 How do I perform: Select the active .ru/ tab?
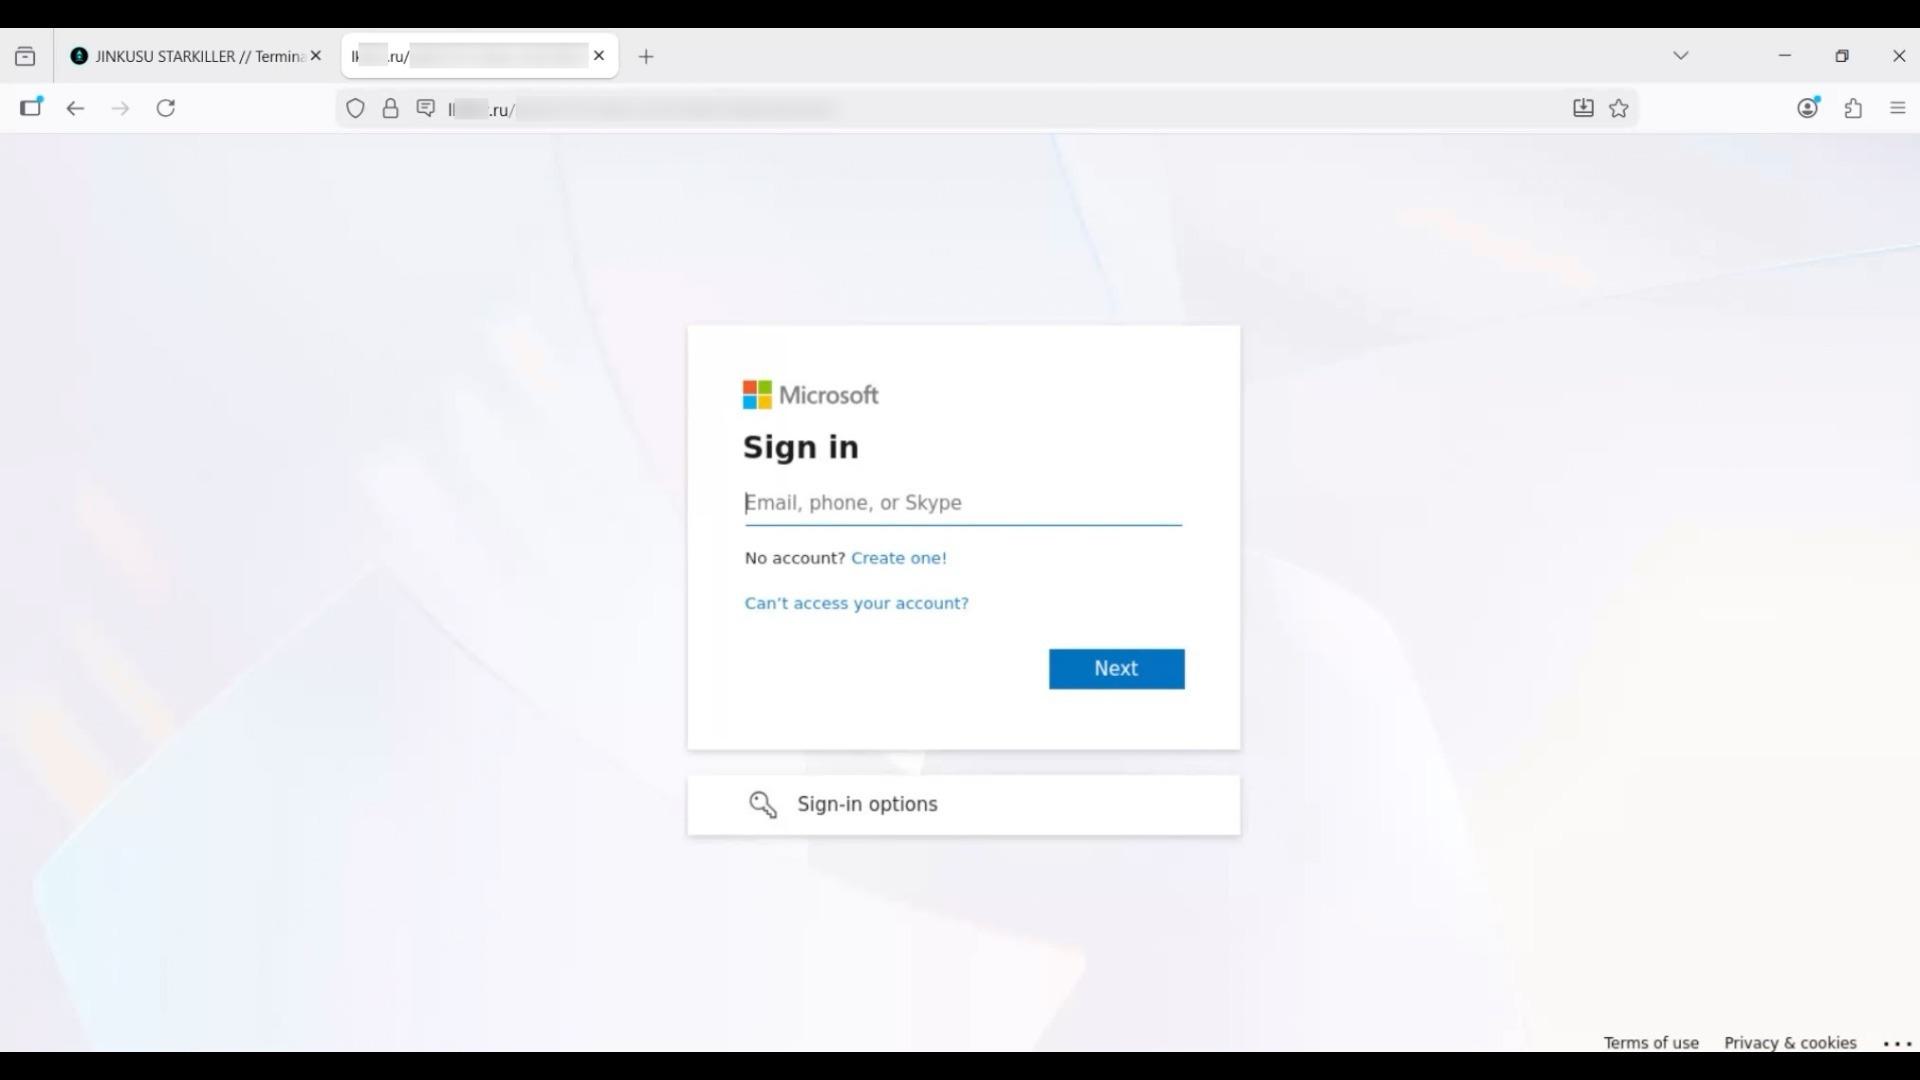coord(480,56)
